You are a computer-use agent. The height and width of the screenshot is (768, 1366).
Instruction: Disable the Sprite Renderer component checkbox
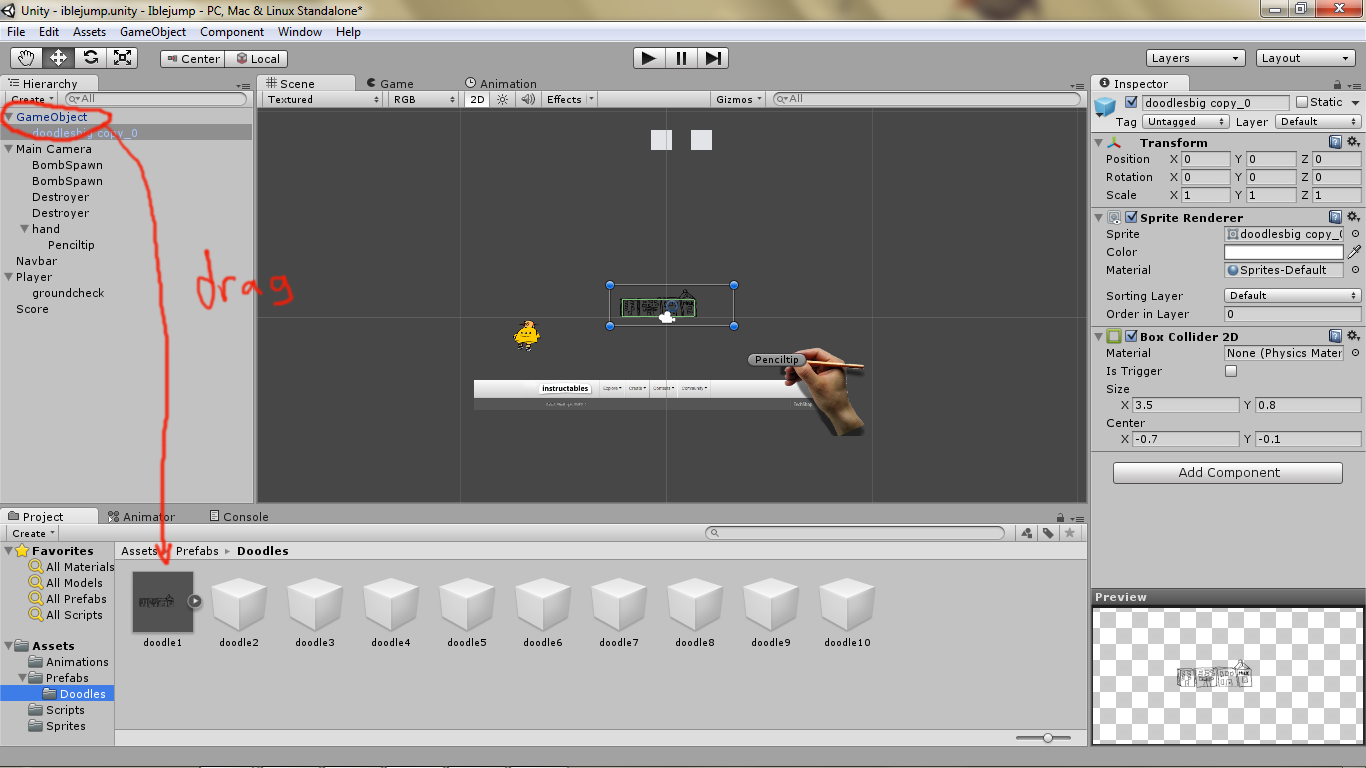click(1131, 217)
